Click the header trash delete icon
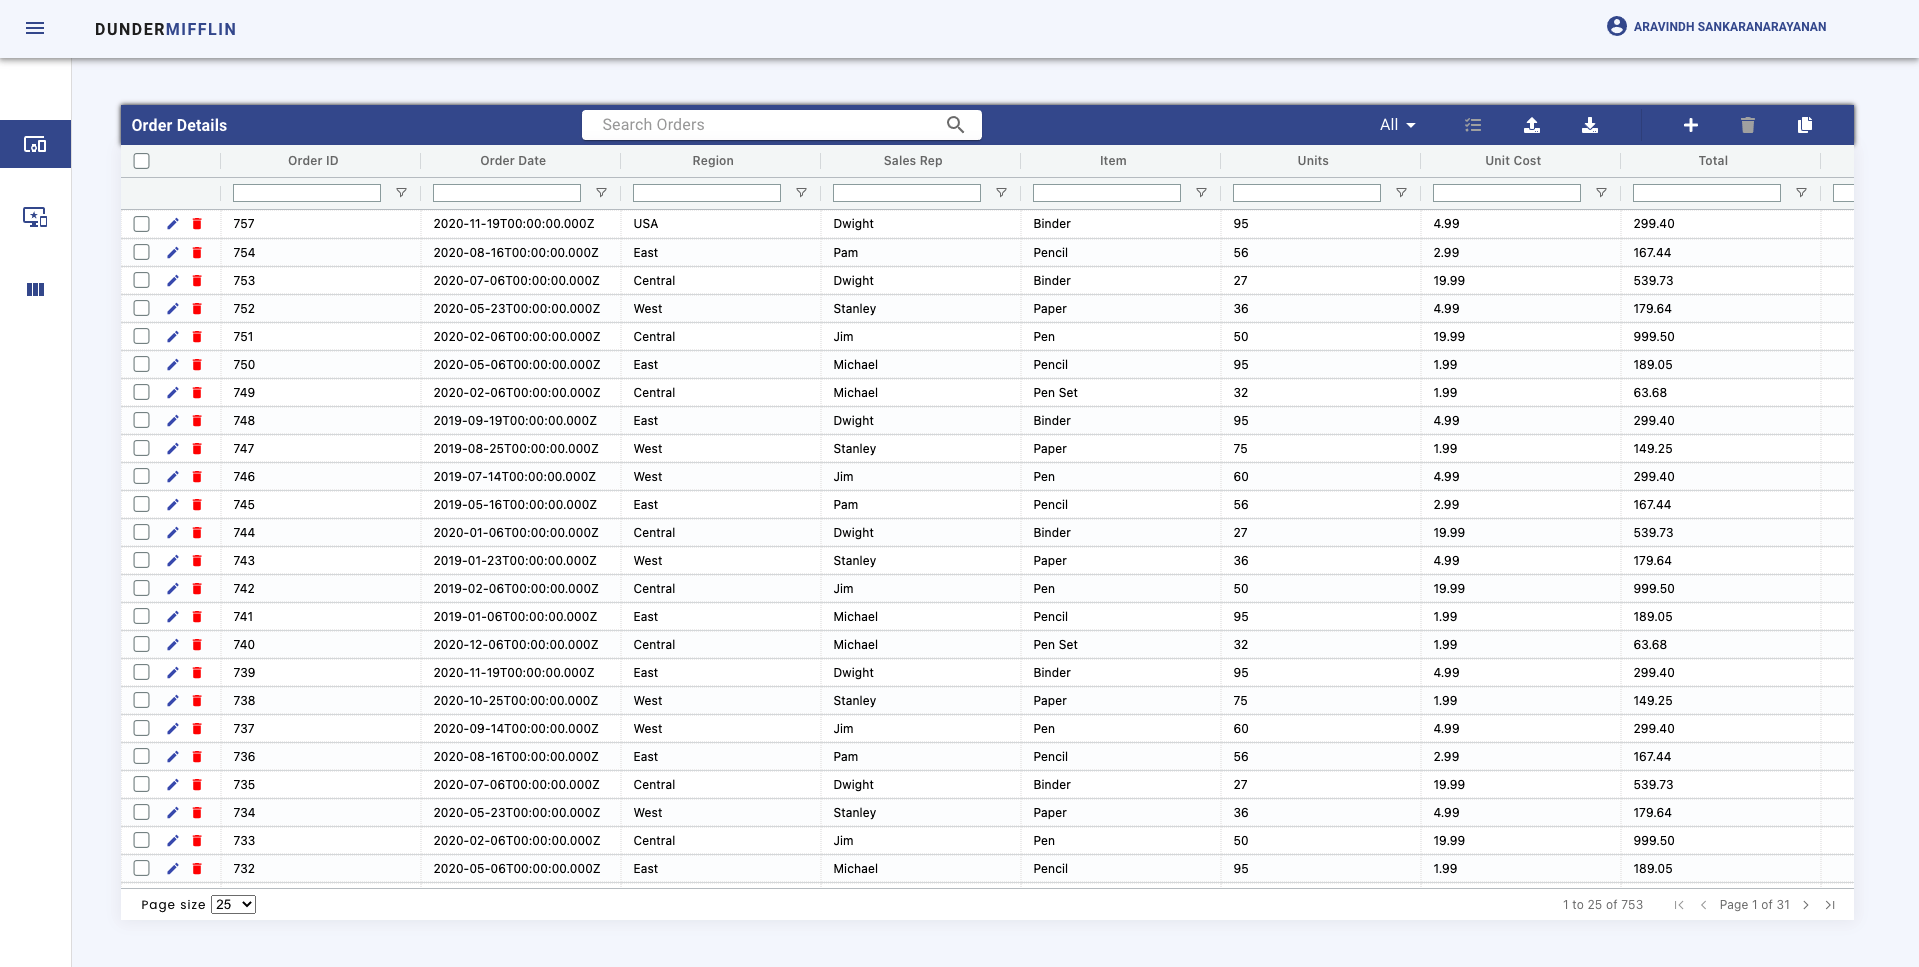The width and height of the screenshot is (1919, 967). pyautogui.click(x=1748, y=125)
